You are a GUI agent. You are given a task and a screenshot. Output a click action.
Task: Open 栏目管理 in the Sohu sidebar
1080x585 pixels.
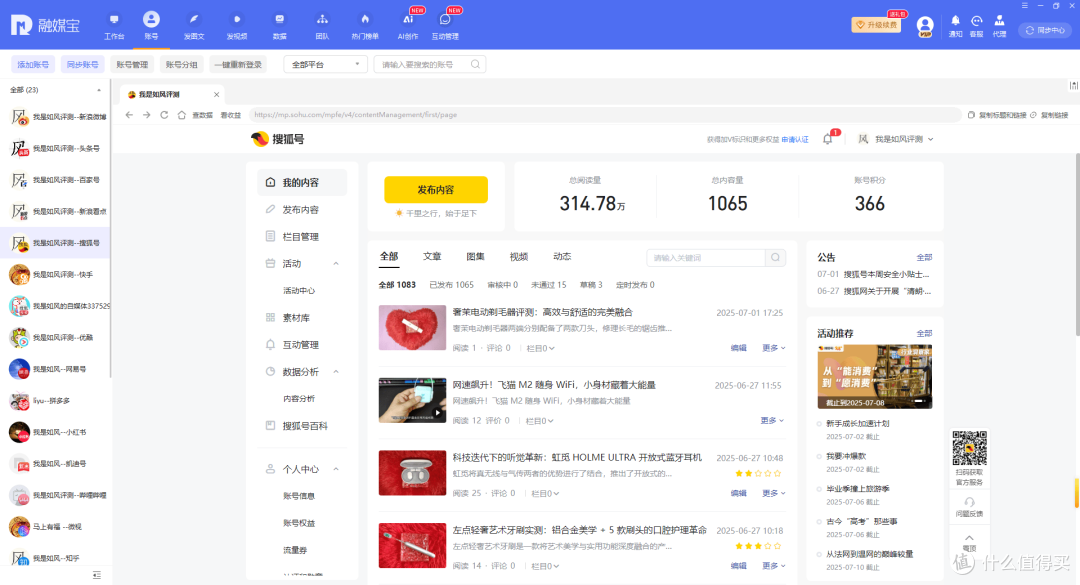(x=302, y=236)
